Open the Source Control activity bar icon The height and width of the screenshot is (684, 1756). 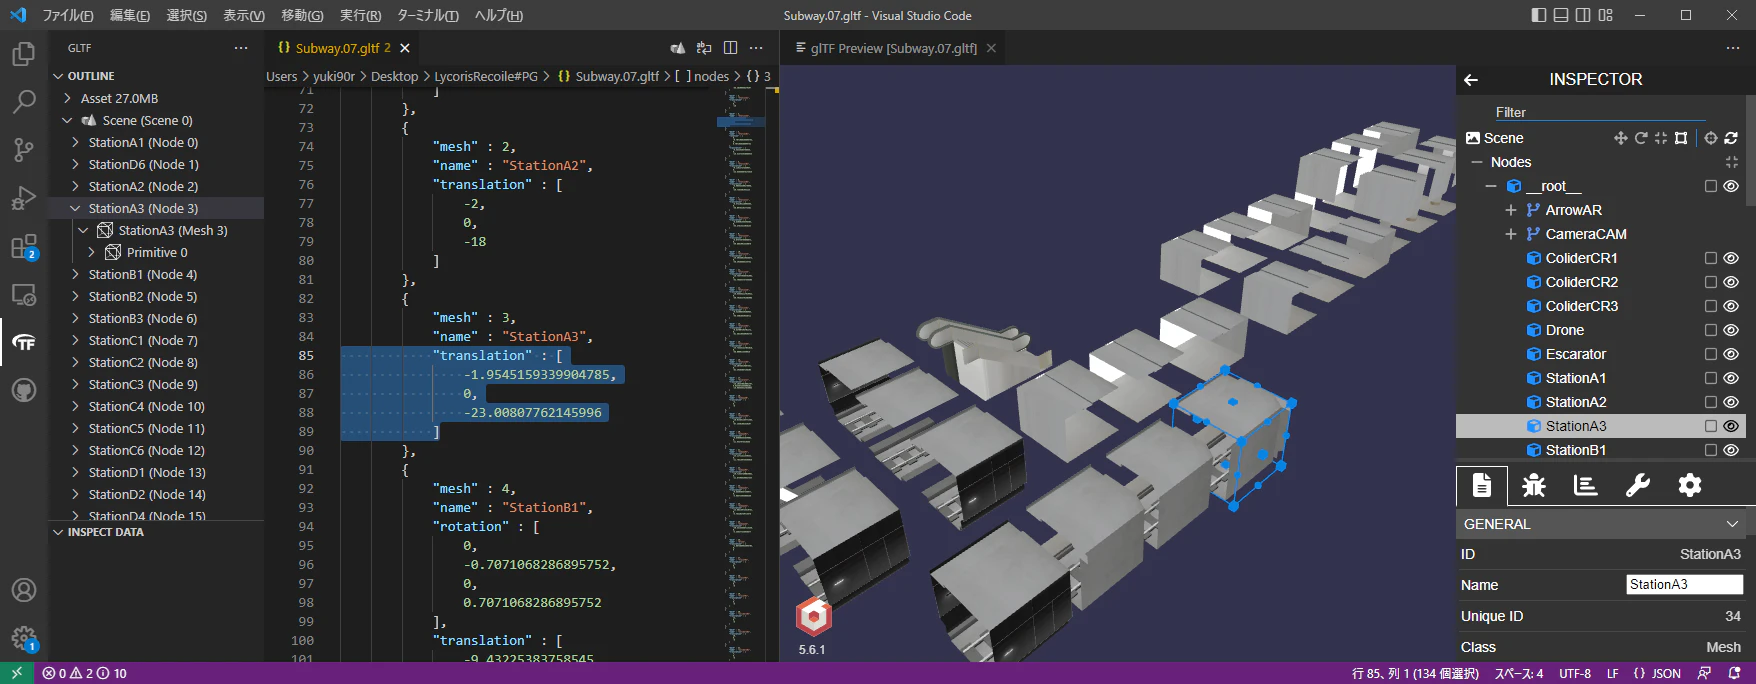24,150
